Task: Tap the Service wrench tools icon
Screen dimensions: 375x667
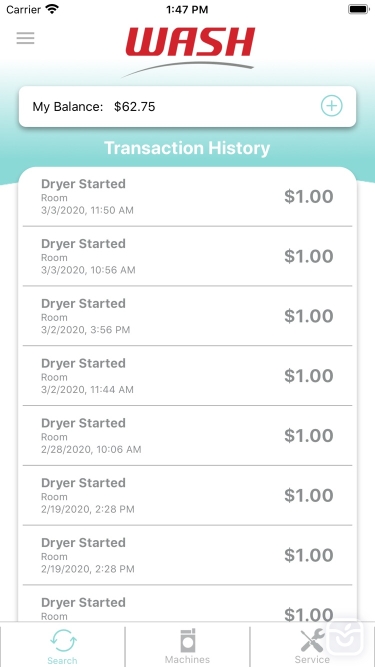Action: point(312,641)
